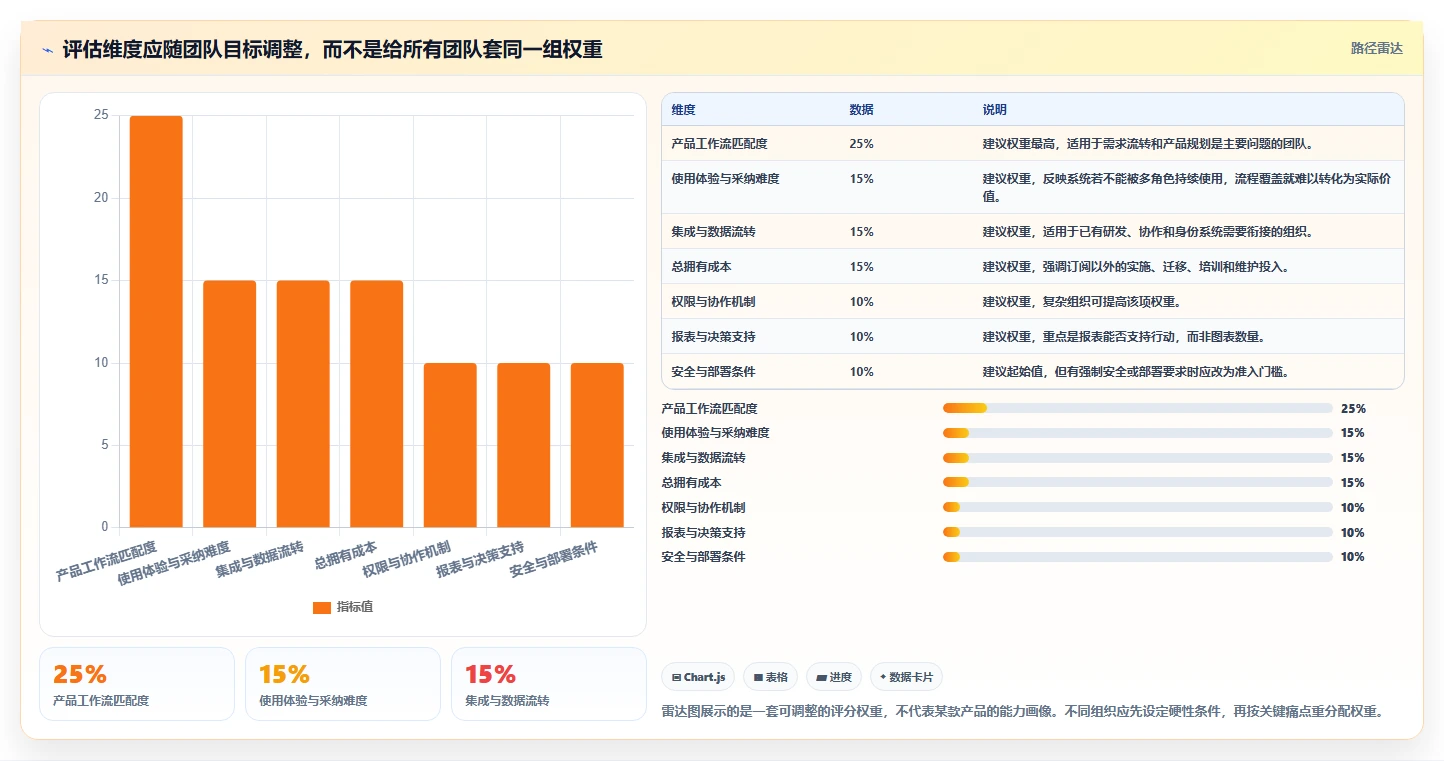Click the chart bar for 总拥有成本

point(377,404)
